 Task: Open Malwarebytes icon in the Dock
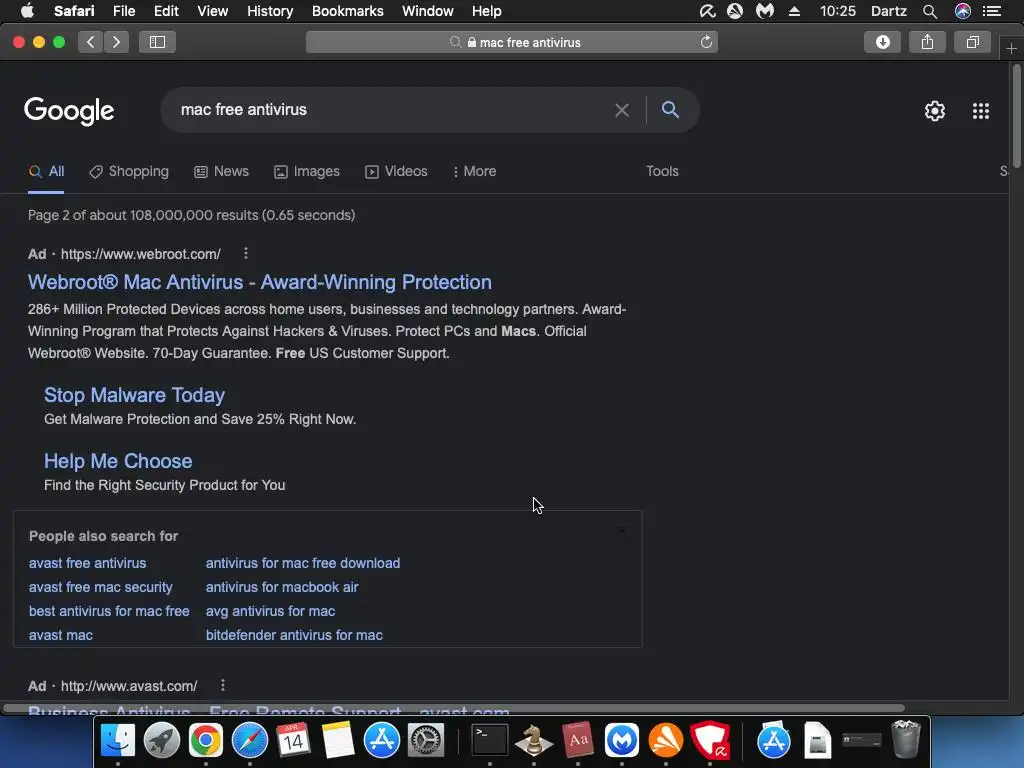[622, 741]
